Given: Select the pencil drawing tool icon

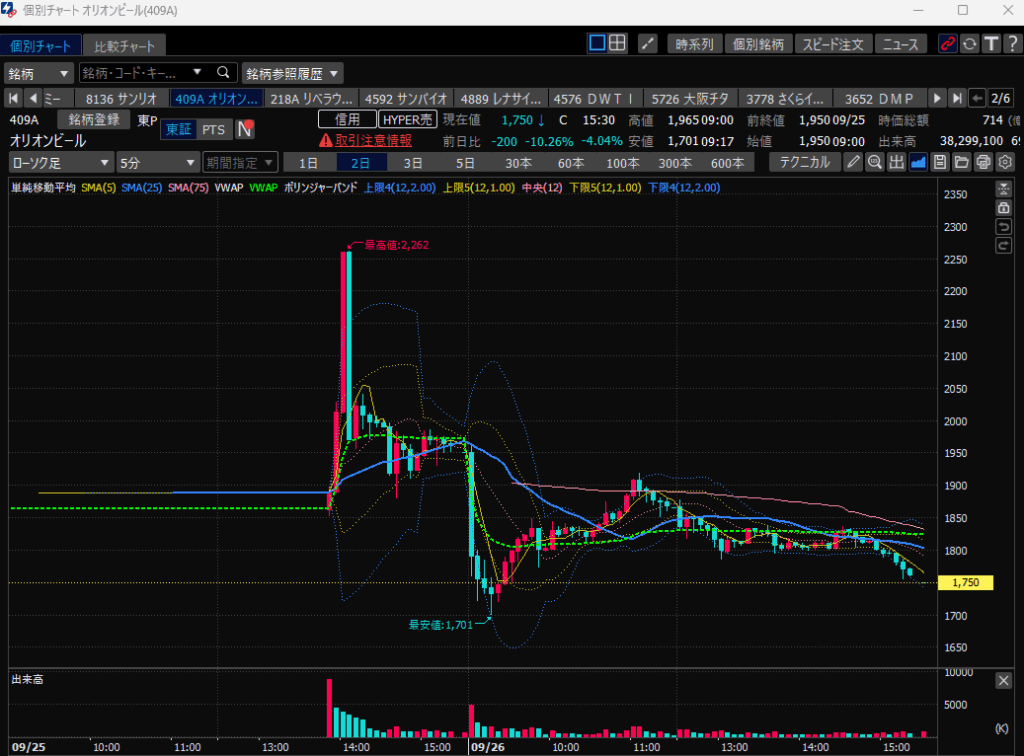Looking at the screenshot, I should 853,162.
